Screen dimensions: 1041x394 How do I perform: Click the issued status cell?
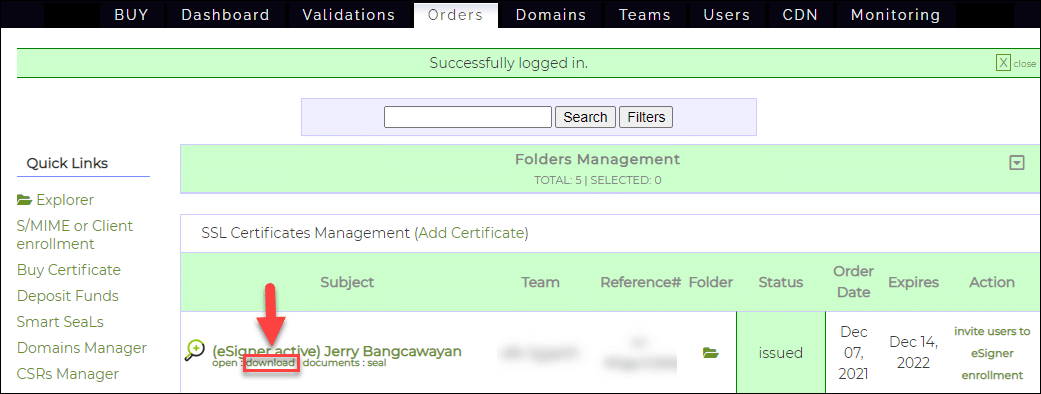coord(781,353)
